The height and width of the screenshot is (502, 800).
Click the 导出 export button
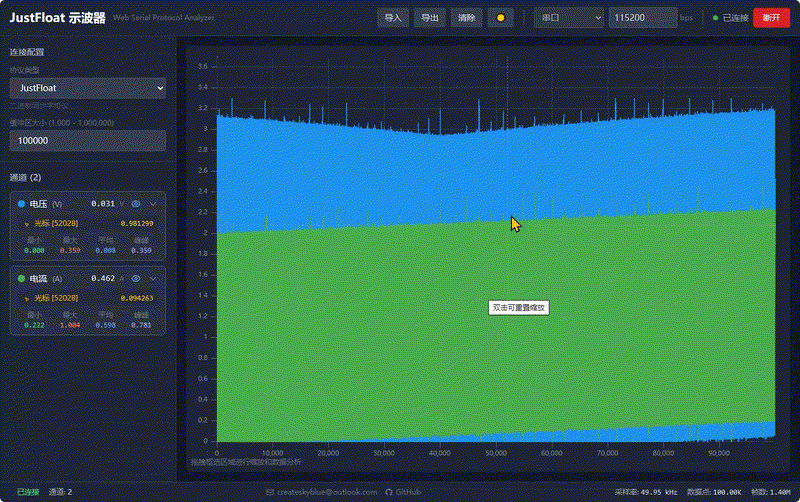click(429, 18)
